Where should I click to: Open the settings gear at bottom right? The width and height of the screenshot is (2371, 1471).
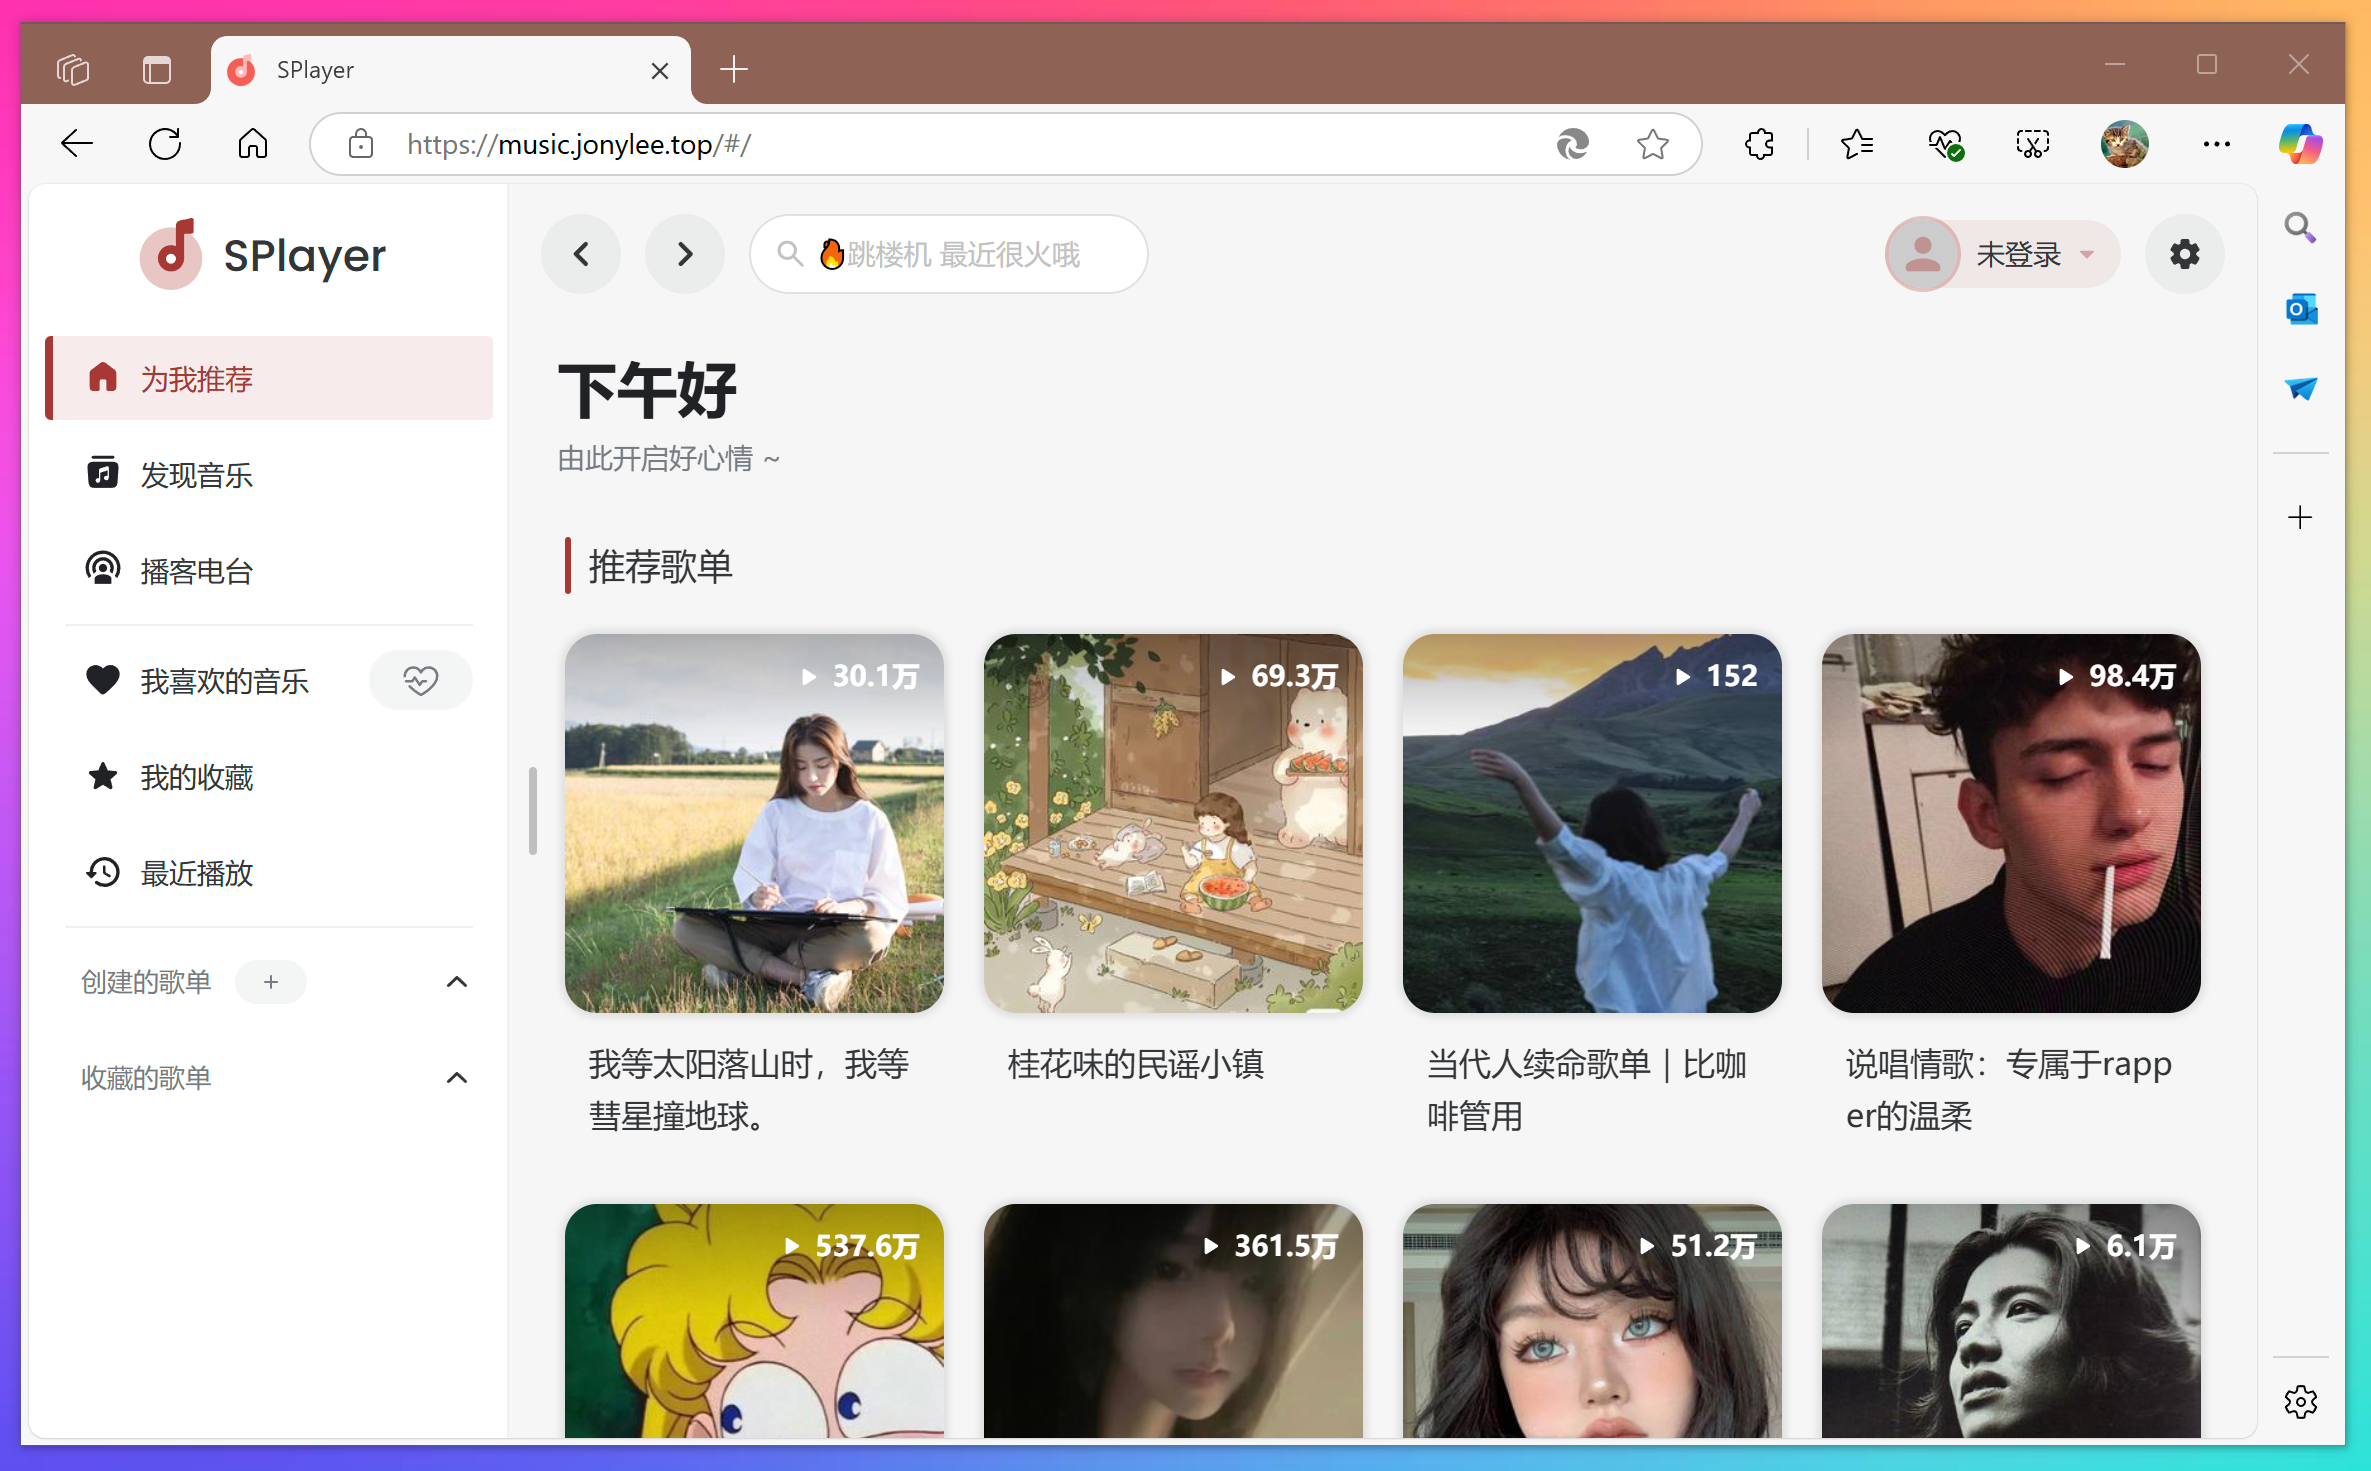(2300, 1401)
